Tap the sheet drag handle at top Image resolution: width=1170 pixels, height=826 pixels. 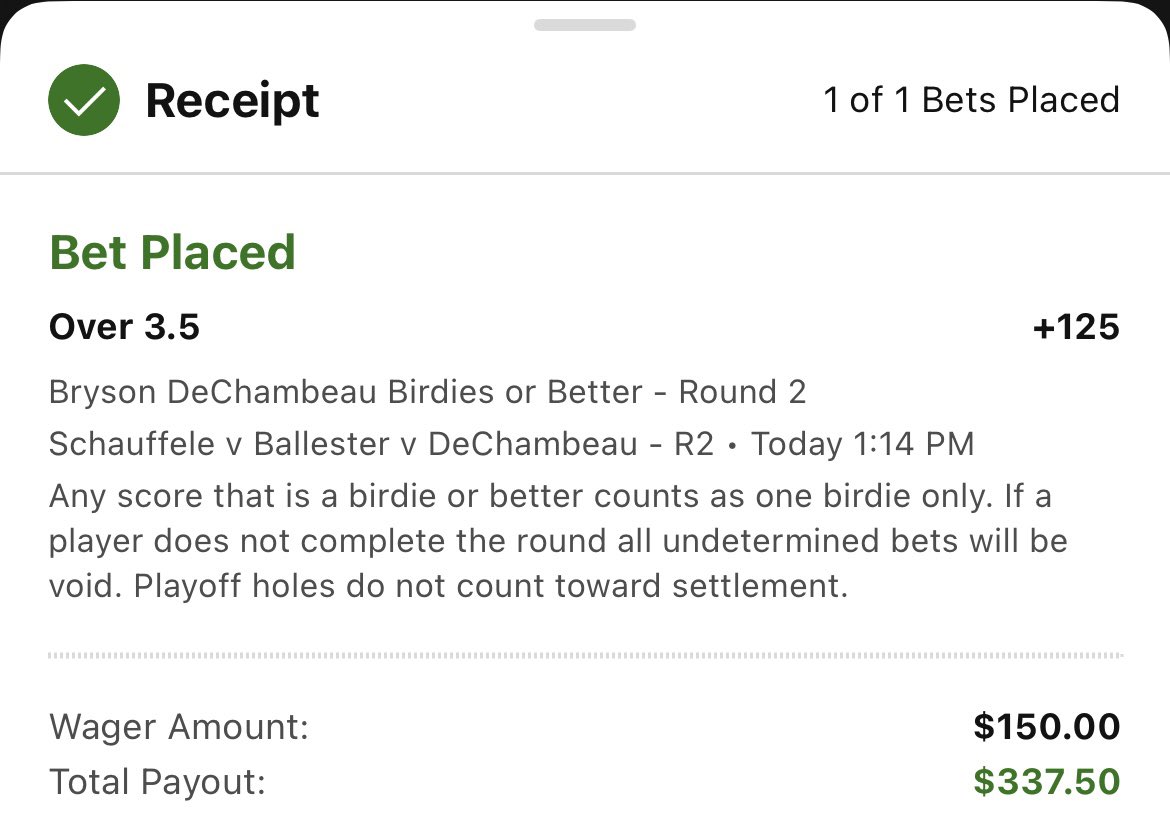coord(585,25)
